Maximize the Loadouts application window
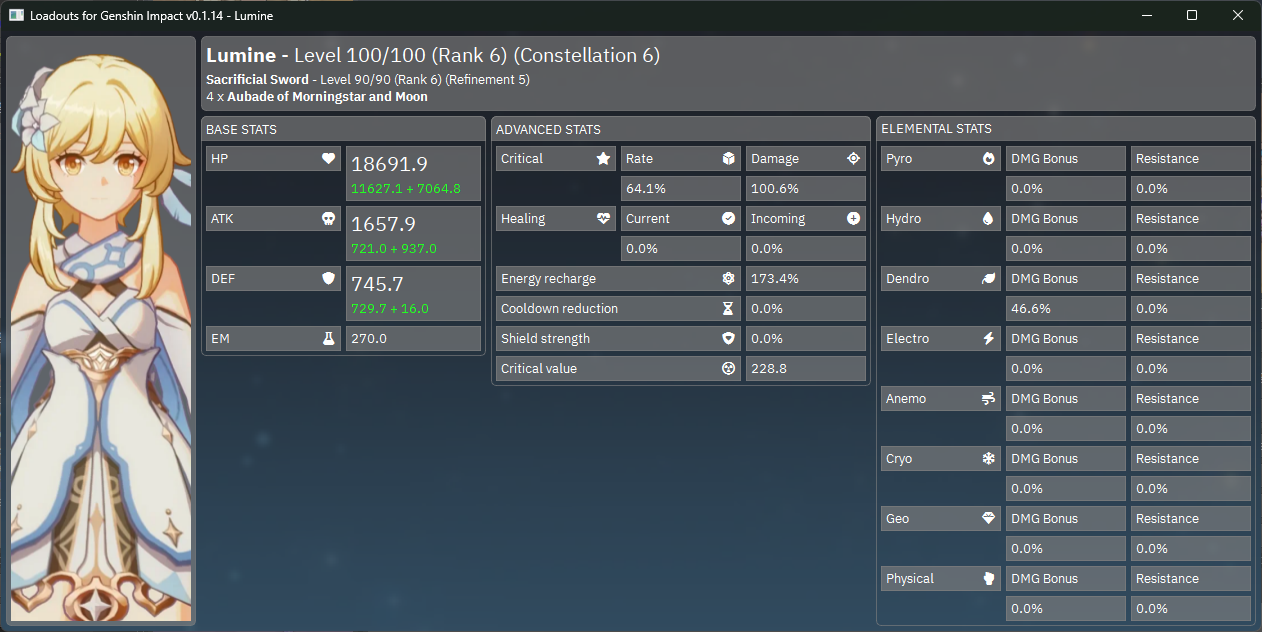The height and width of the screenshot is (632, 1262). pos(1192,15)
